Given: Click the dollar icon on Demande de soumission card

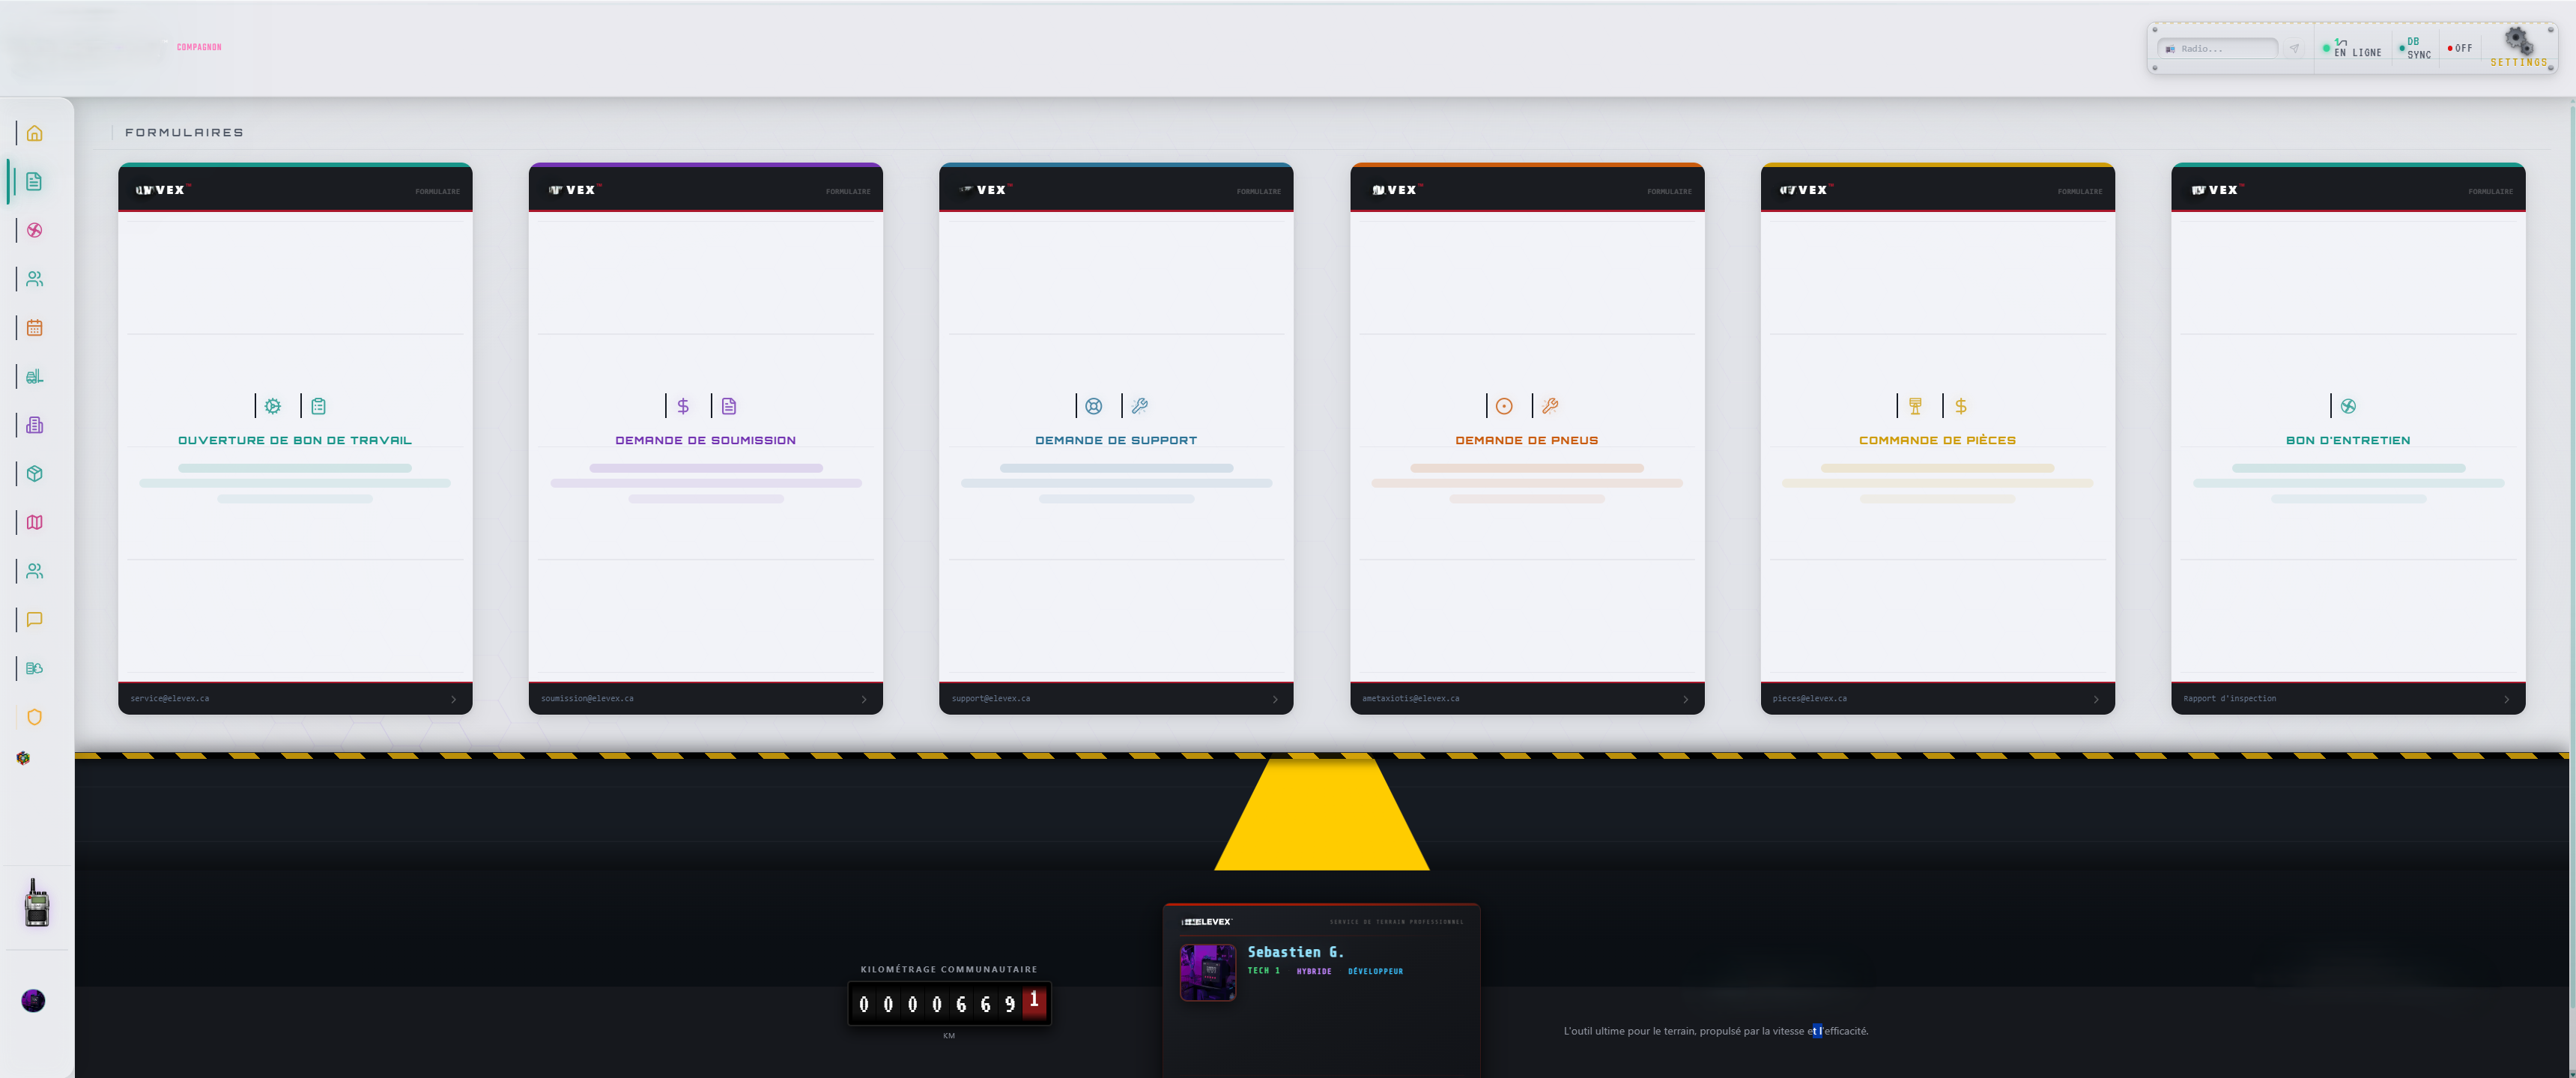Looking at the screenshot, I should [x=683, y=406].
